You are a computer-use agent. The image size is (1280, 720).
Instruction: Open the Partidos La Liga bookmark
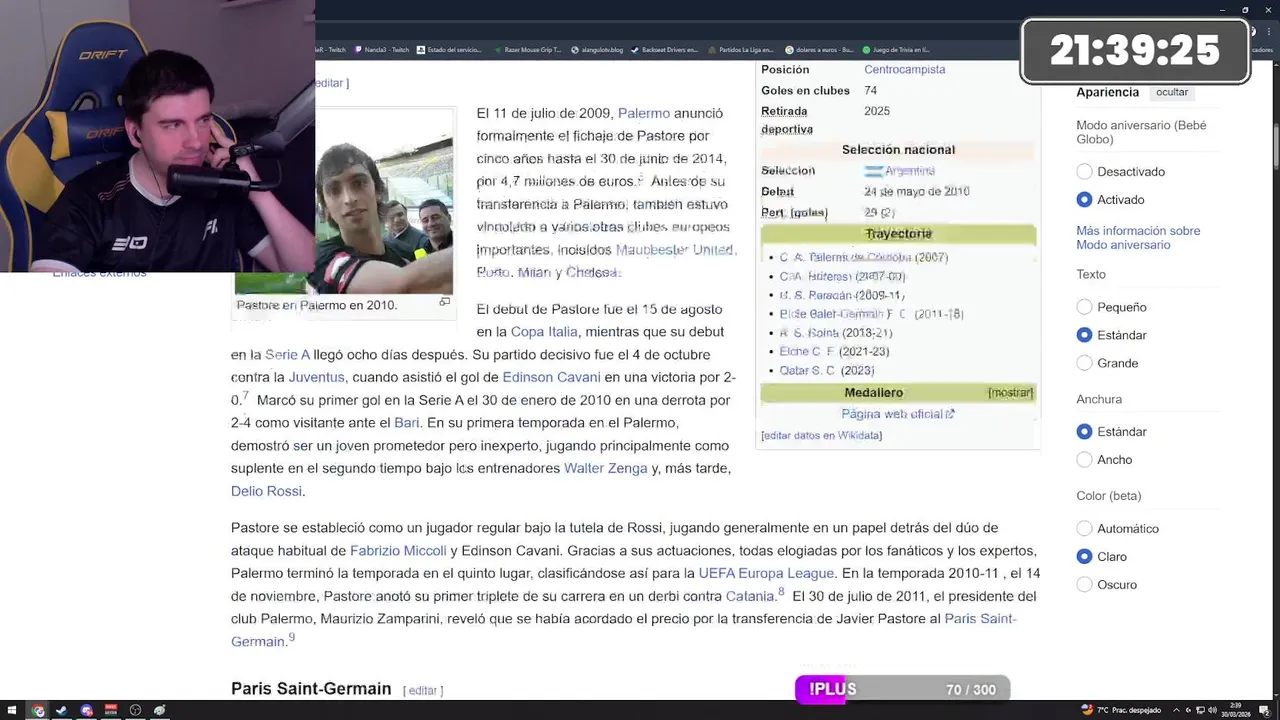pyautogui.click(x=740, y=50)
